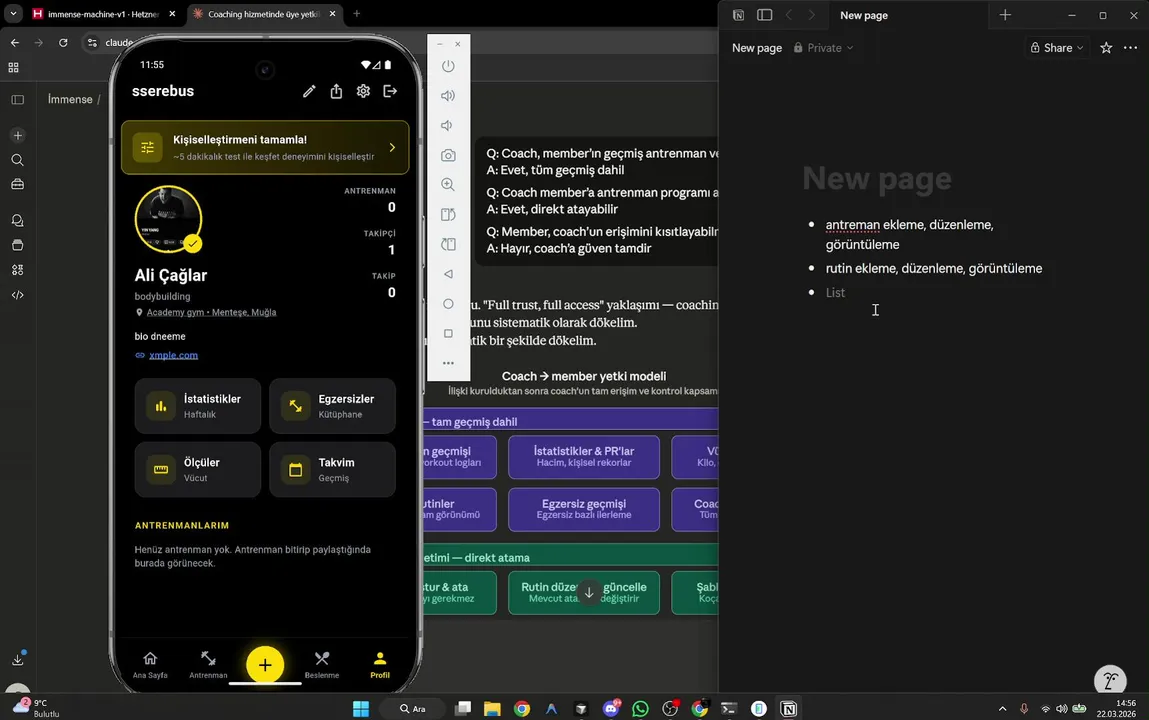
Task: Open WhatsApp from the taskbar
Action: [x=640, y=708]
